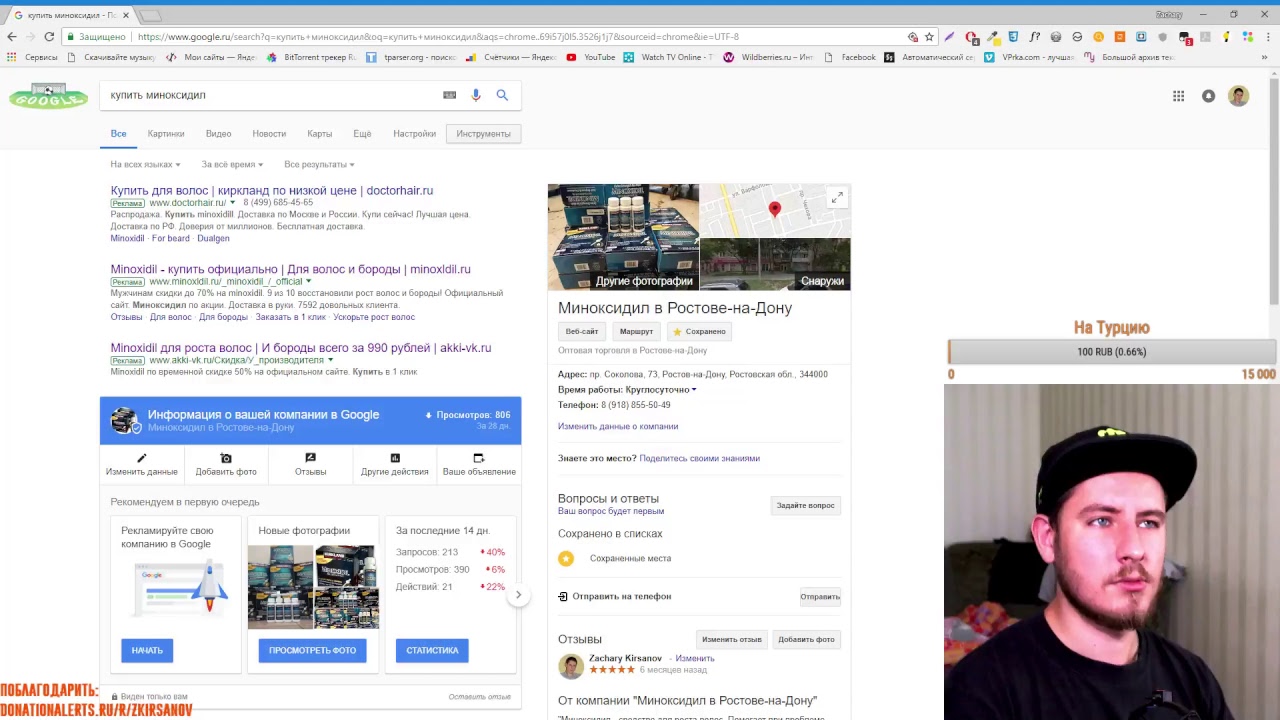Open the doctorhair.ru ad title link
1280x720 pixels.
[x=272, y=190]
